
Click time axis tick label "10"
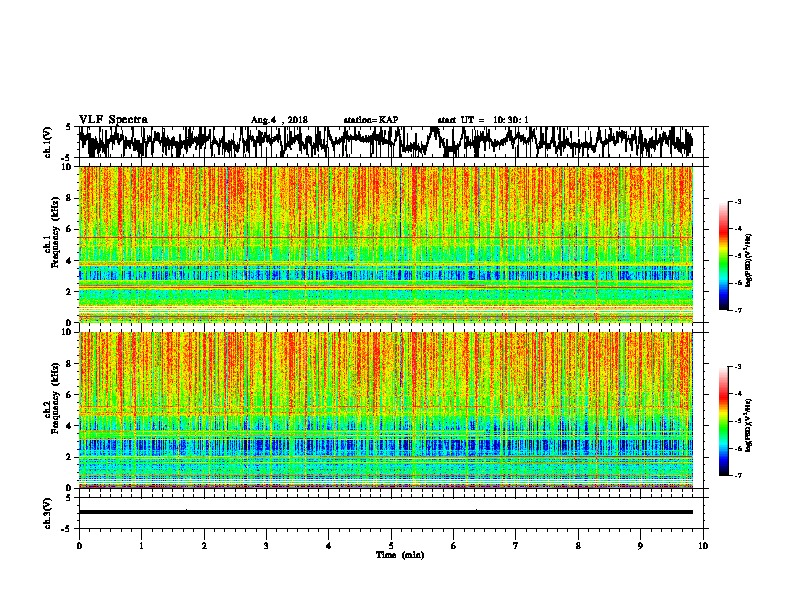pyautogui.click(x=703, y=546)
